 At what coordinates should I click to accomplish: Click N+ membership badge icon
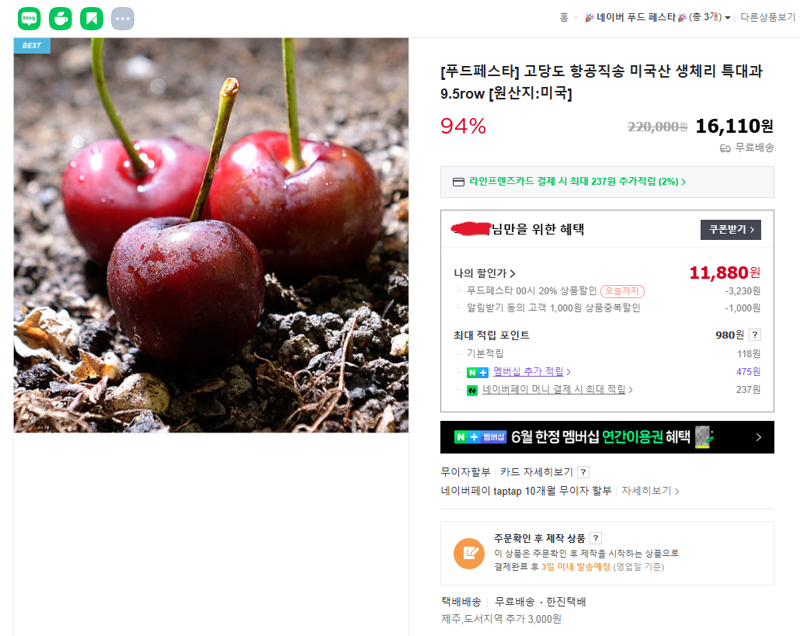pyautogui.click(x=478, y=372)
